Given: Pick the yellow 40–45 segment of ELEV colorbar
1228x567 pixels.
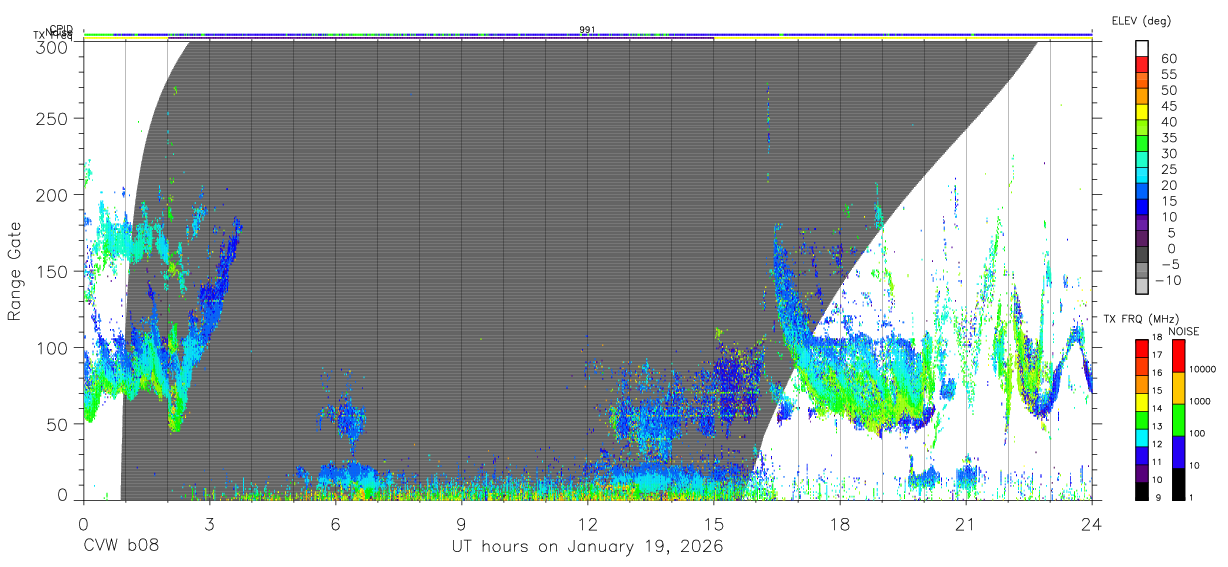Looking at the screenshot, I should [1142, 114].
